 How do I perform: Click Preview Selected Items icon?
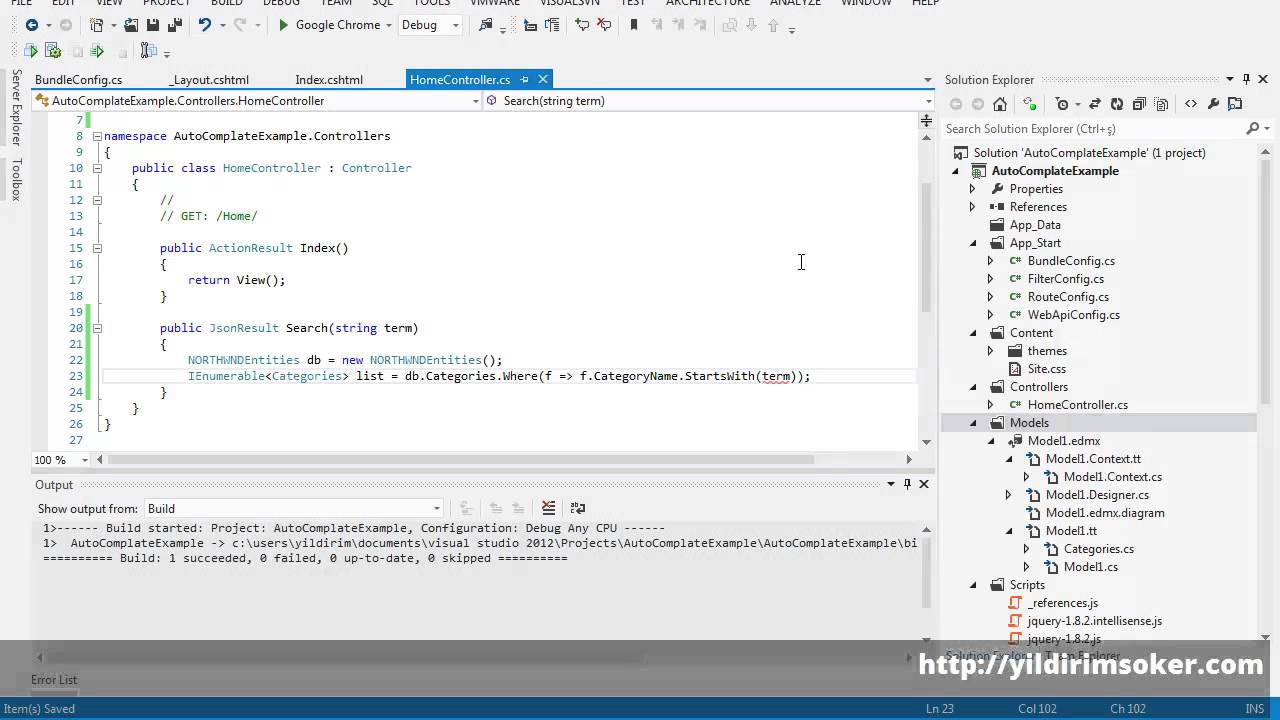1235,104
